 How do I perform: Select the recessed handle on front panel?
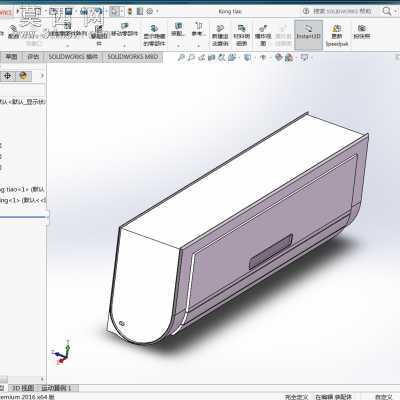coord(271,251)
